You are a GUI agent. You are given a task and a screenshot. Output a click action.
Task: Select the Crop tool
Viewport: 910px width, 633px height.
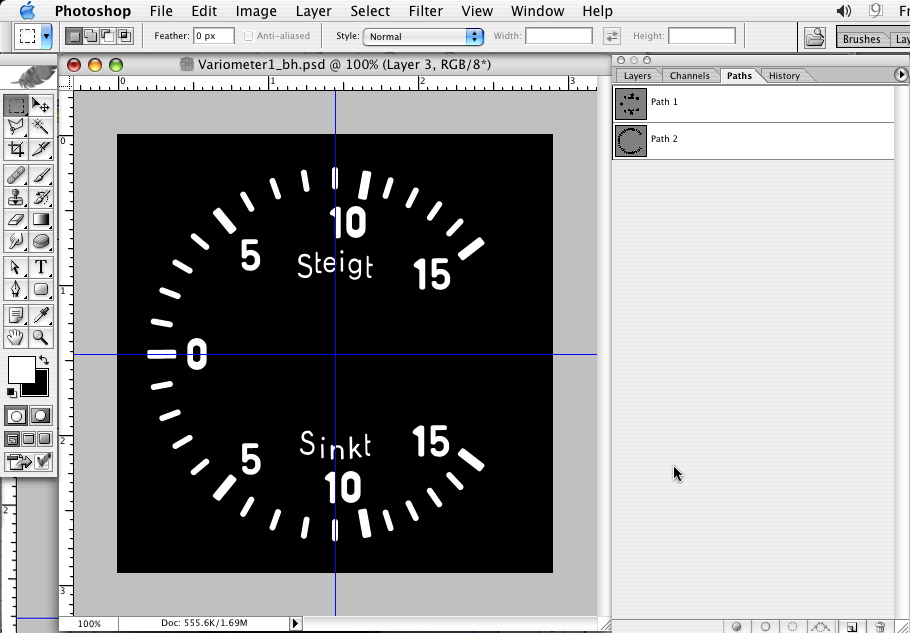[x=16, y=149]
